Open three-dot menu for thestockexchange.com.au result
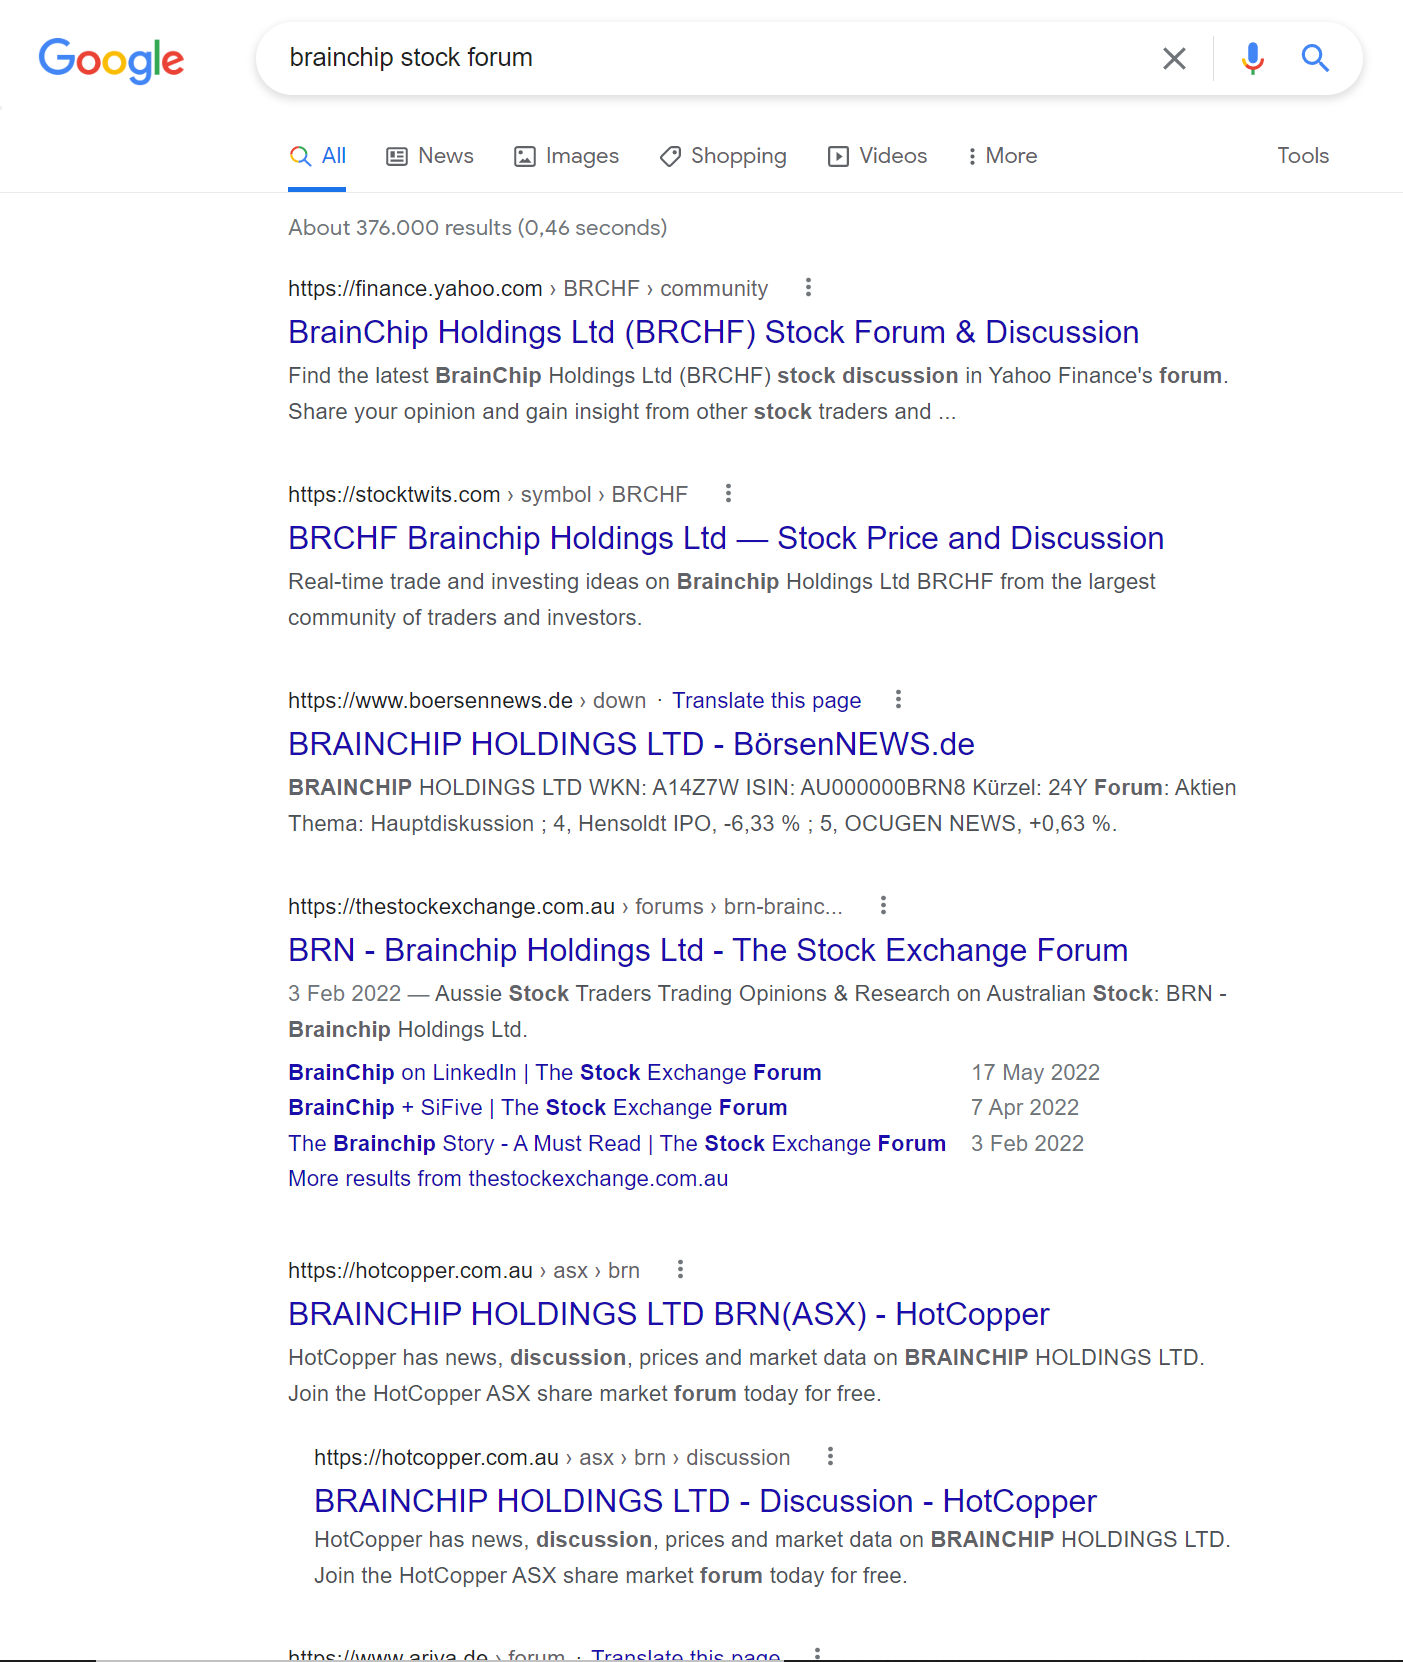Viewport: 1403px width, 1662px height. click(x=882, y=905)
